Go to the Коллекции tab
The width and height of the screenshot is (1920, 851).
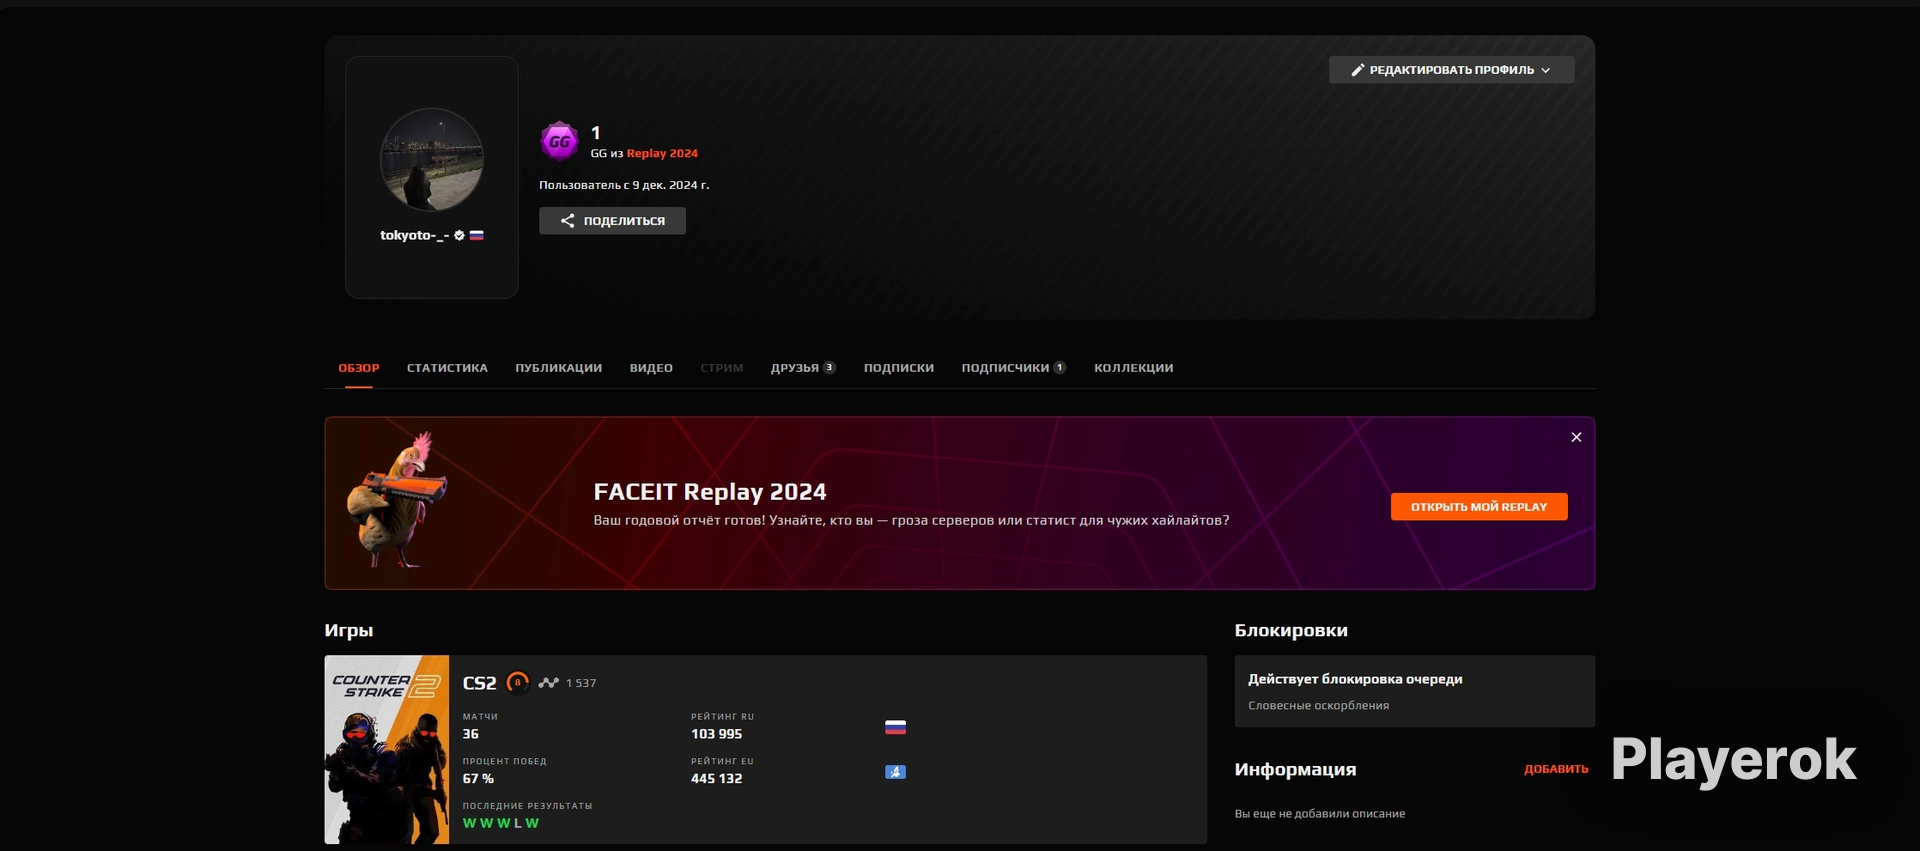point(1134,368)
